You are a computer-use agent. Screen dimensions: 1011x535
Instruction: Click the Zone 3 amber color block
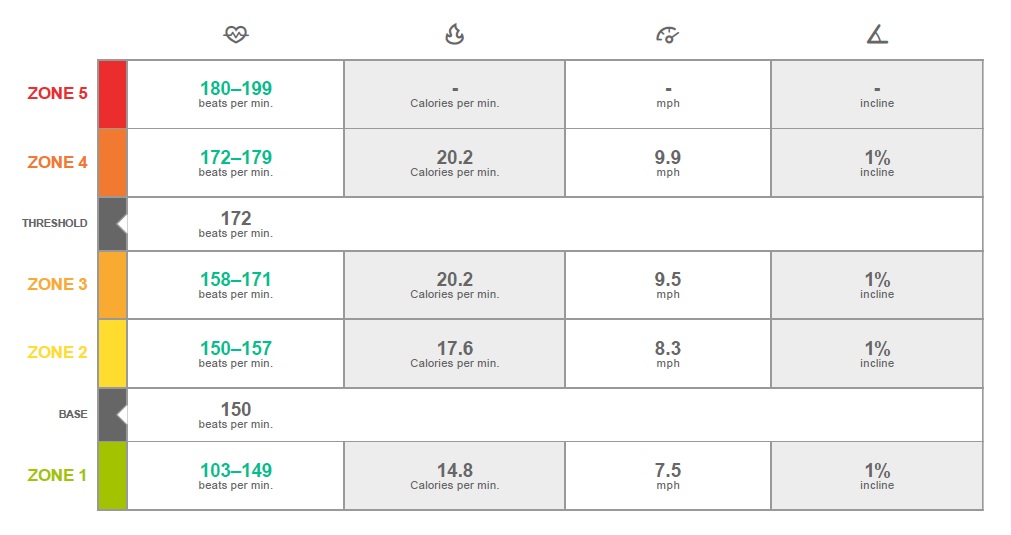[112, 284]
